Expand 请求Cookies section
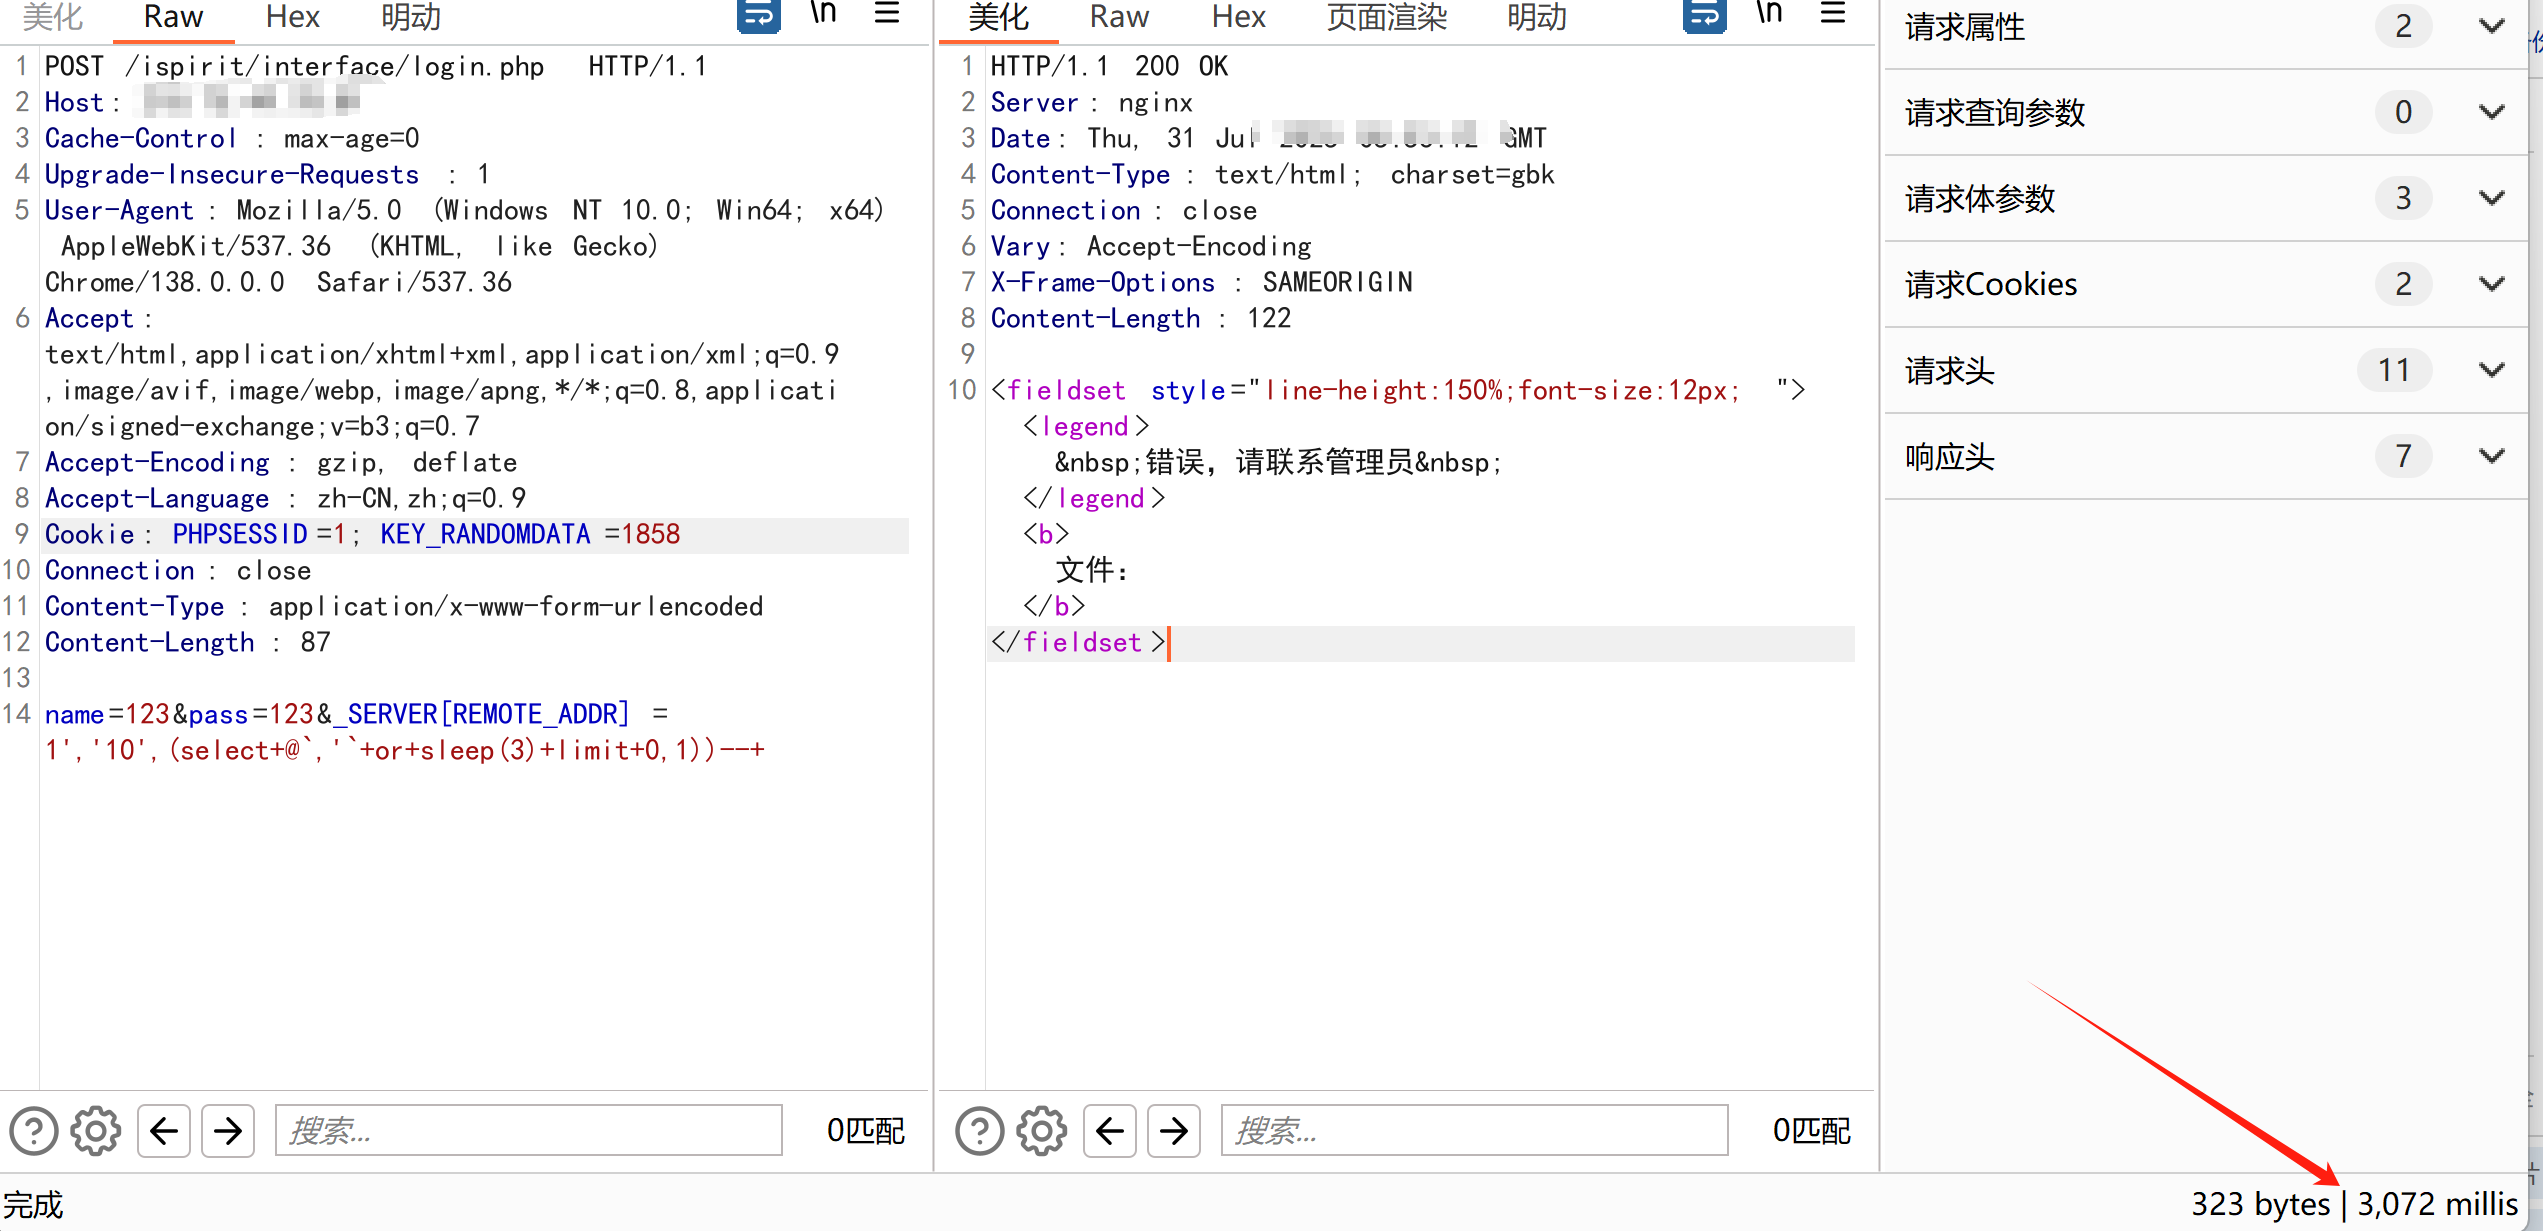Image resolution: width=2543 pixels, height=1231 pixels. 2491,284
